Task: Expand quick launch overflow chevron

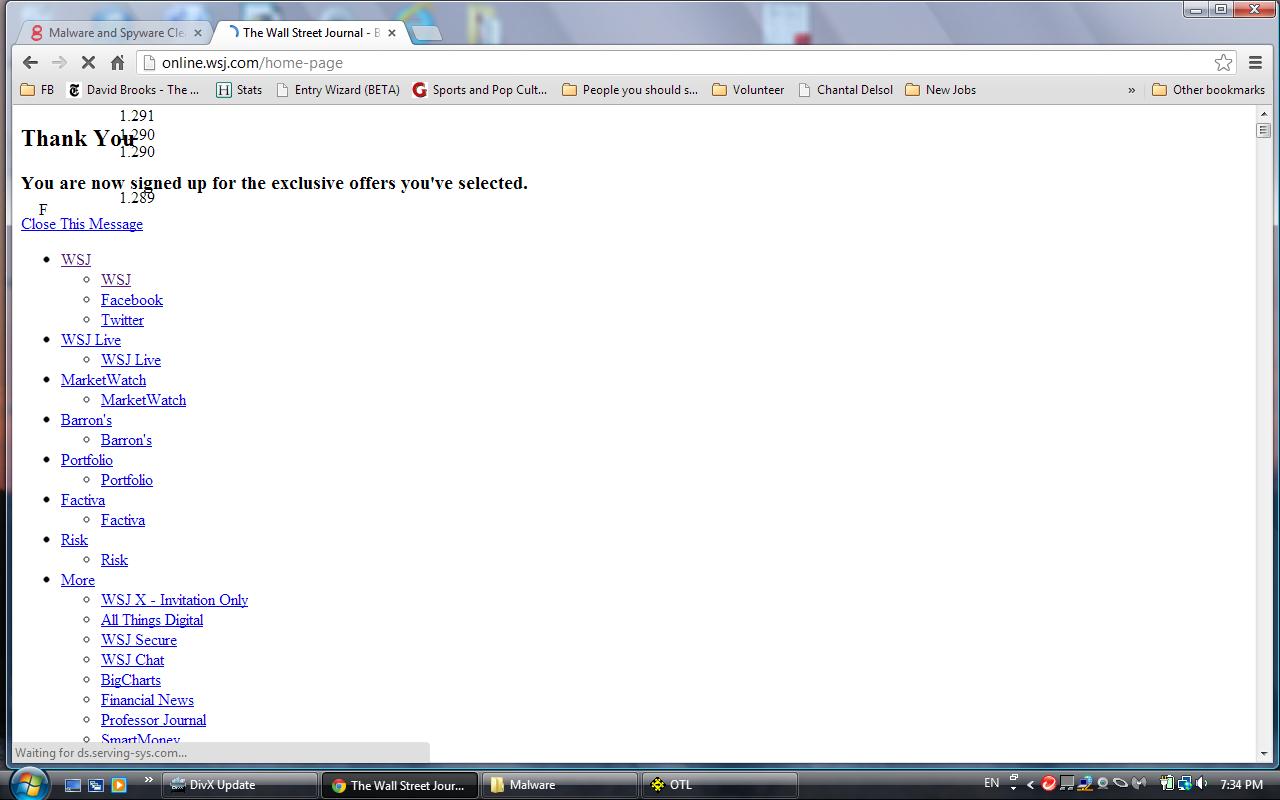Action: [149, 780]
